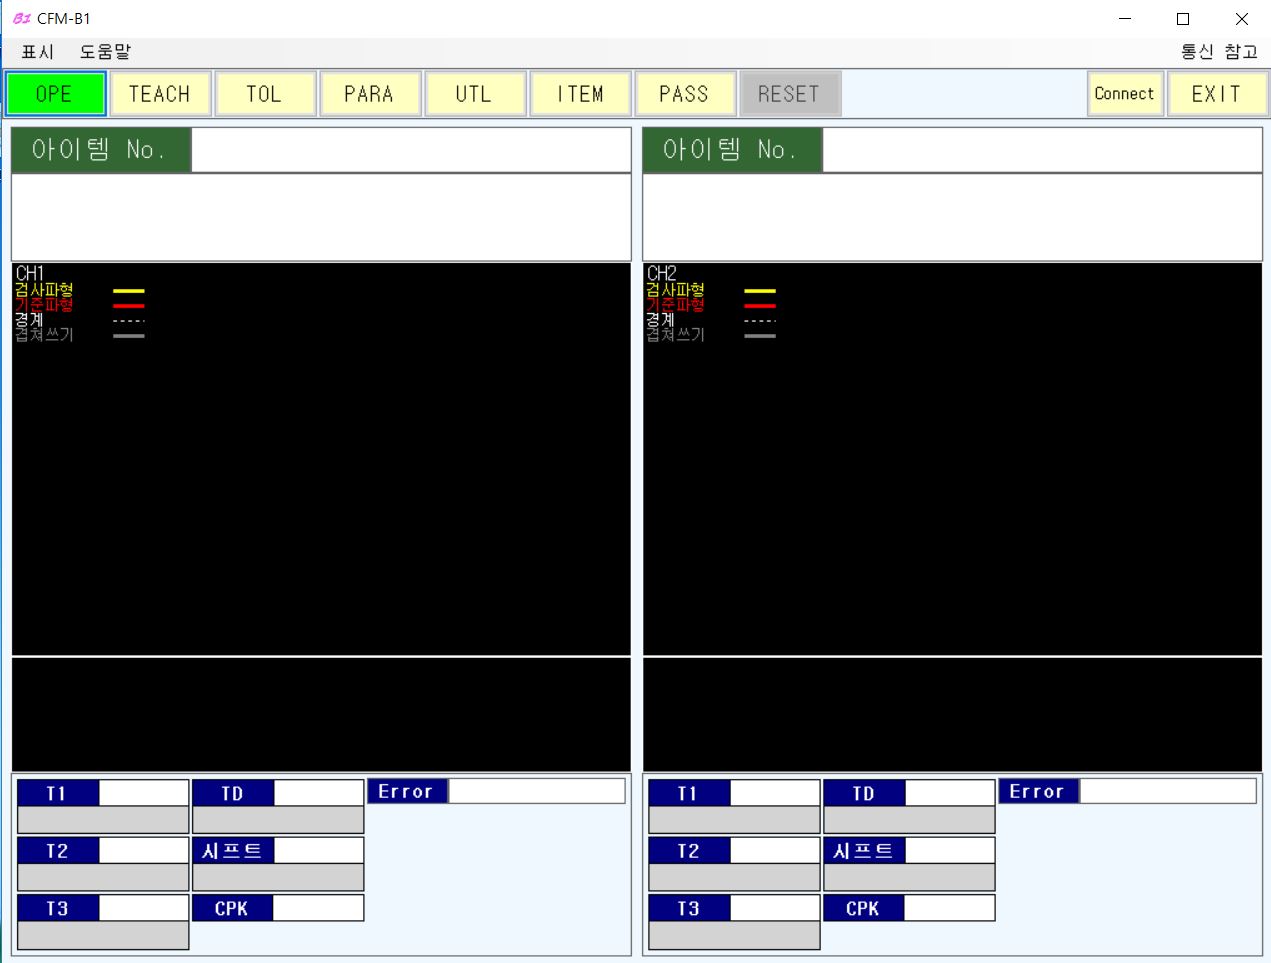
Task: Click the CH1 T1 value box
Action: tap(143, 793)
